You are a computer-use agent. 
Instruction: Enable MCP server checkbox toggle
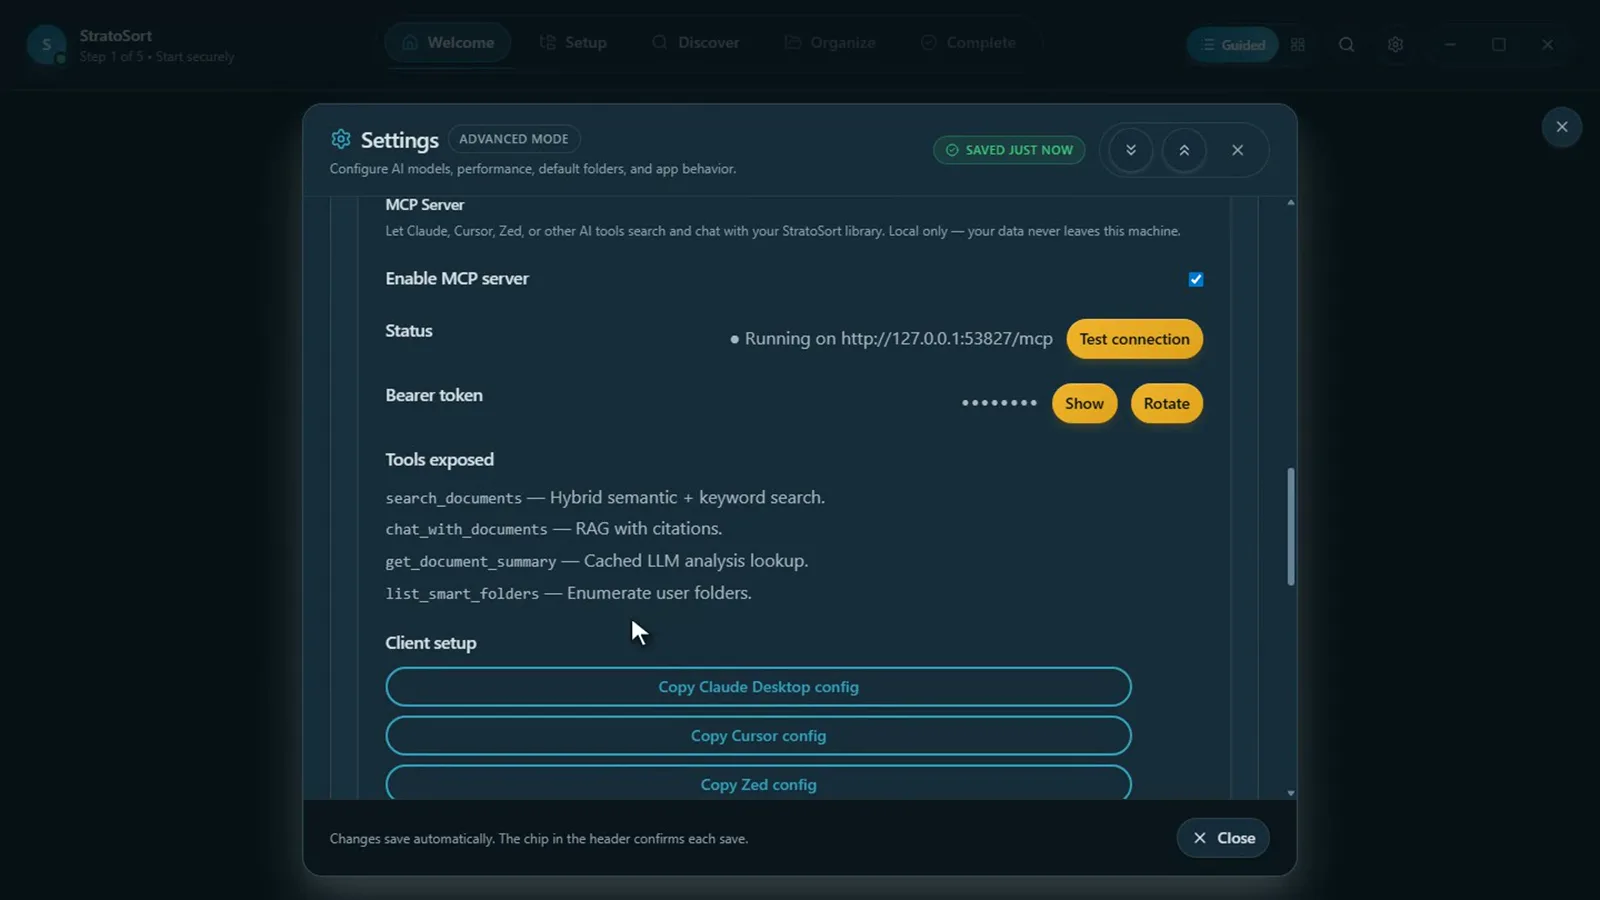[x=1195, y=279]
